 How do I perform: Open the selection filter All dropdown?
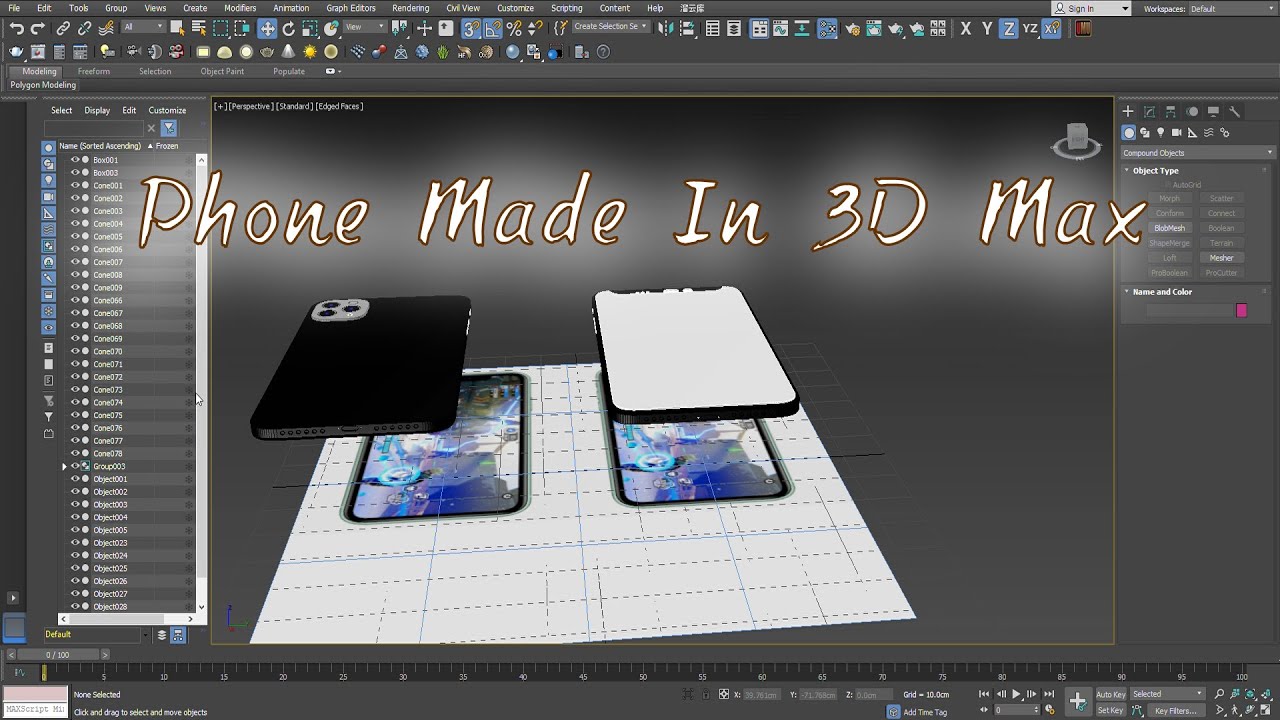144,28
